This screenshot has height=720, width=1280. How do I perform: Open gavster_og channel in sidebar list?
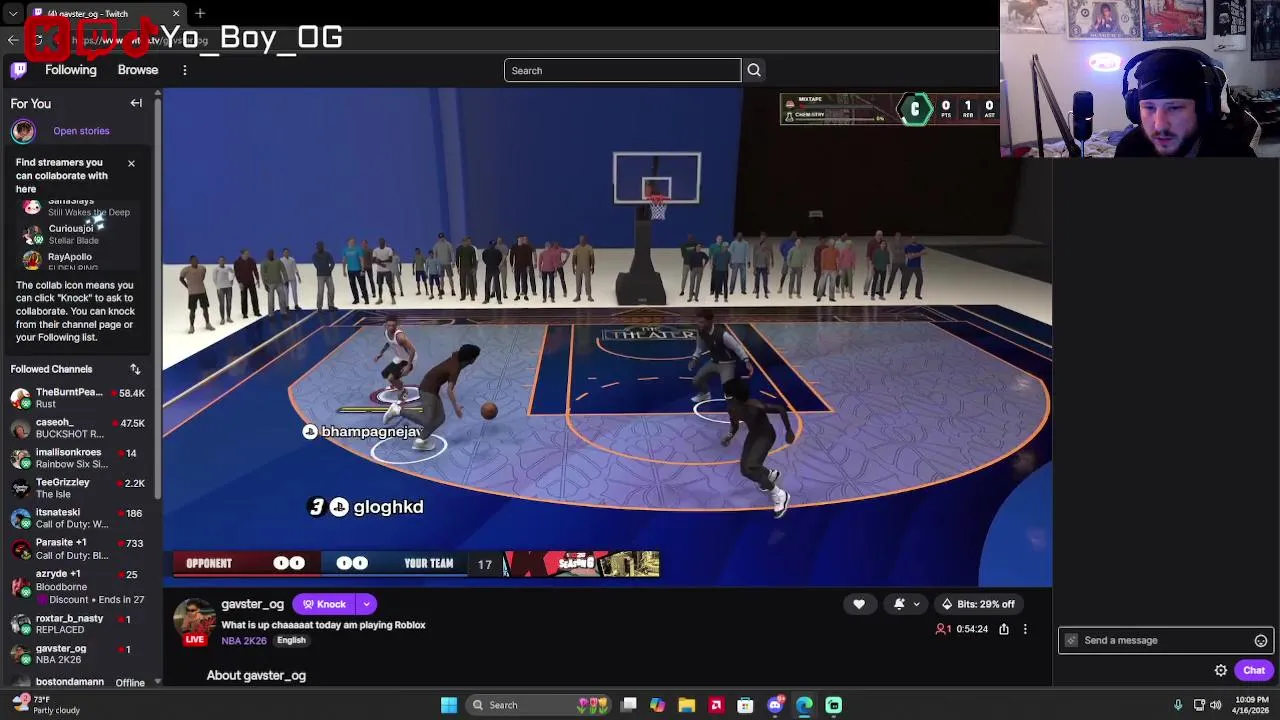(x=78, y=654)
